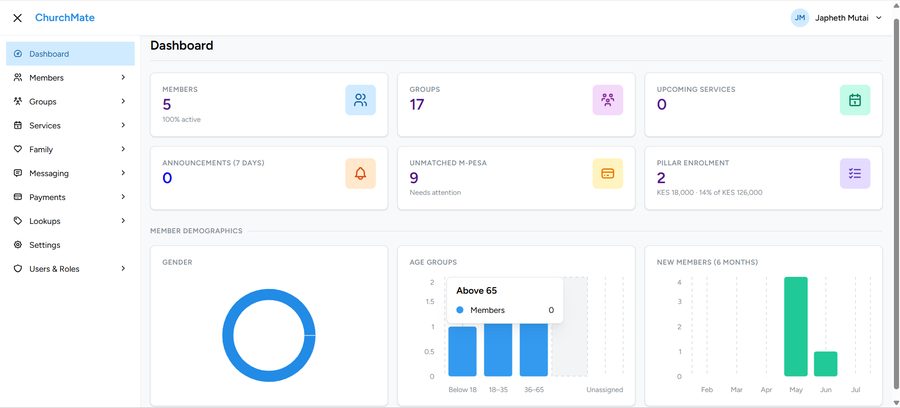Click the Services calendar icon in sidebar

pos(18,125)
